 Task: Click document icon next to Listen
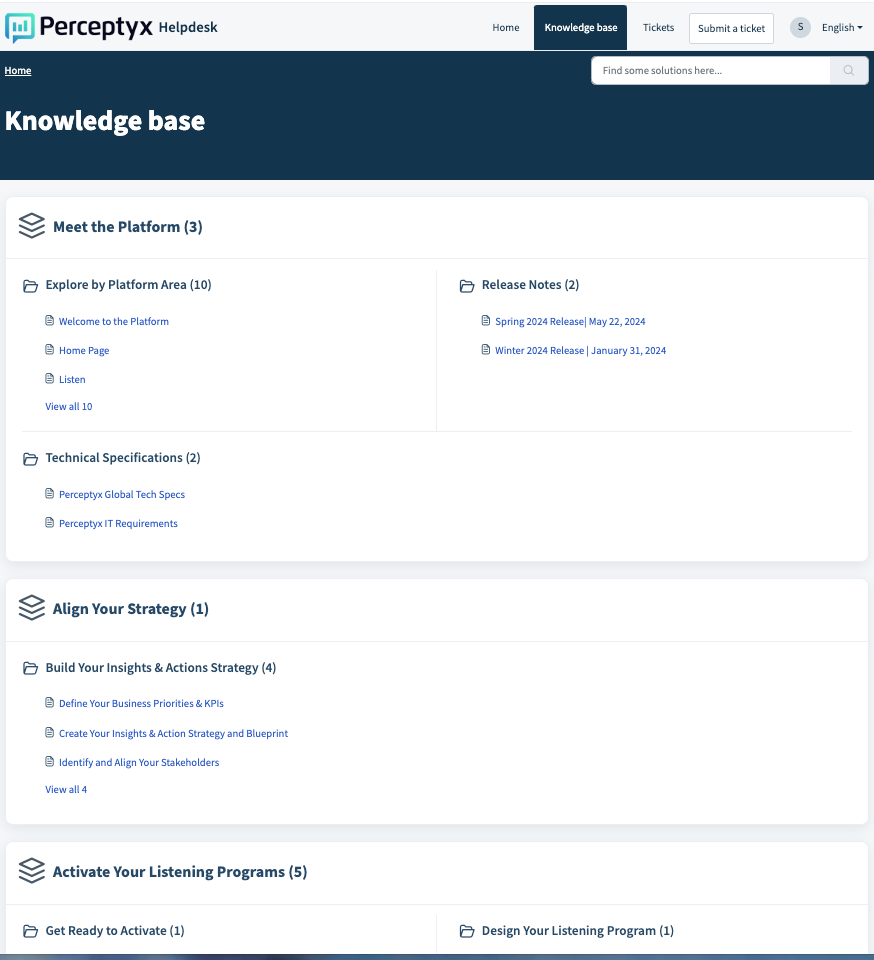(x=50, y=378)
